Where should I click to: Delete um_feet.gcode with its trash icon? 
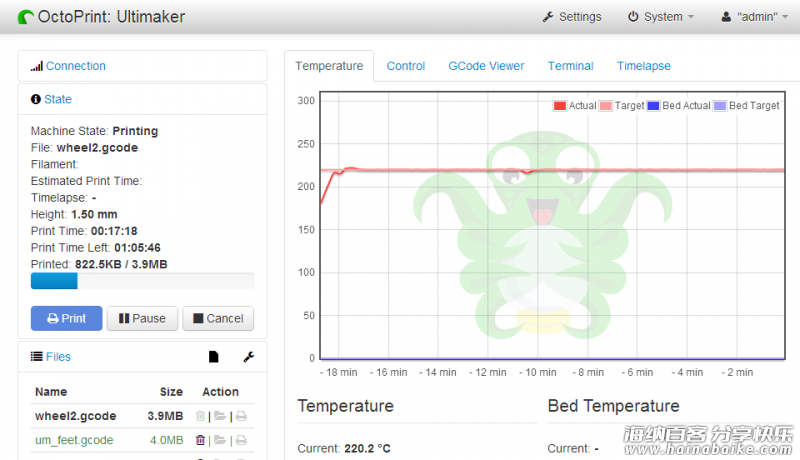(x=201, y=440)
